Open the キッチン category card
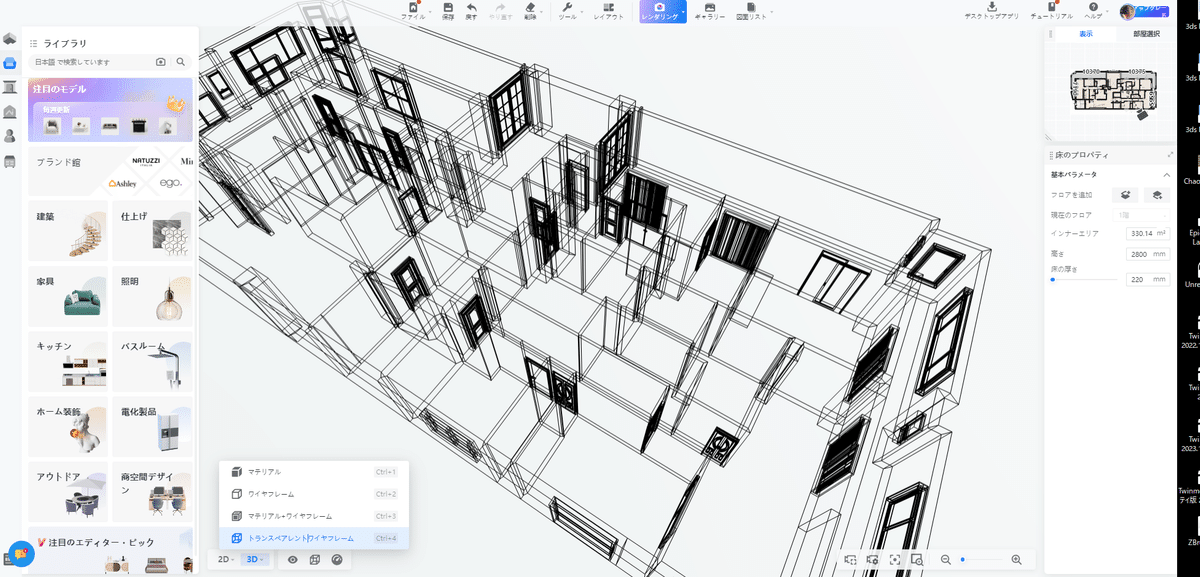The image size is (1200, 577). [x=68, y=361]
